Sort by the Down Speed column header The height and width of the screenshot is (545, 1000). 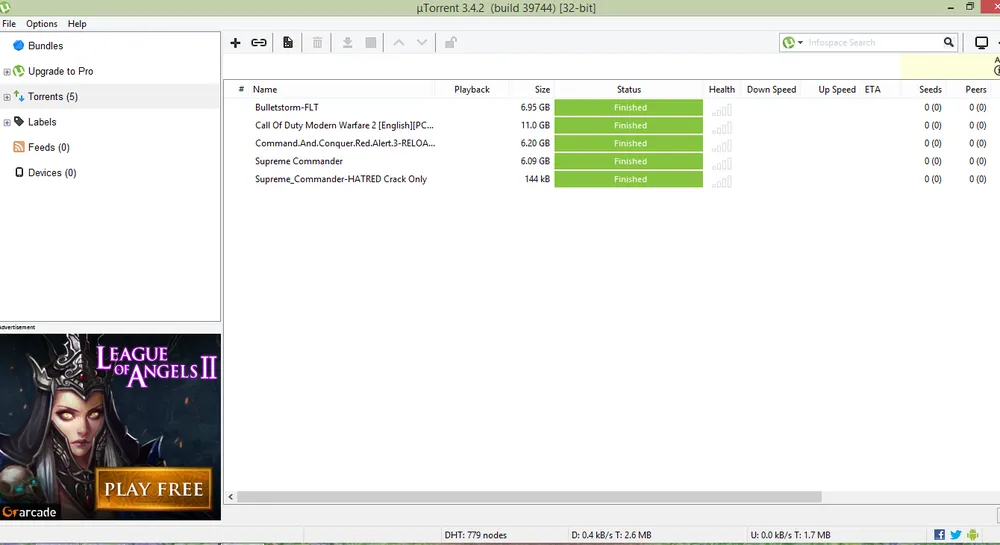(x=771, y=89)
